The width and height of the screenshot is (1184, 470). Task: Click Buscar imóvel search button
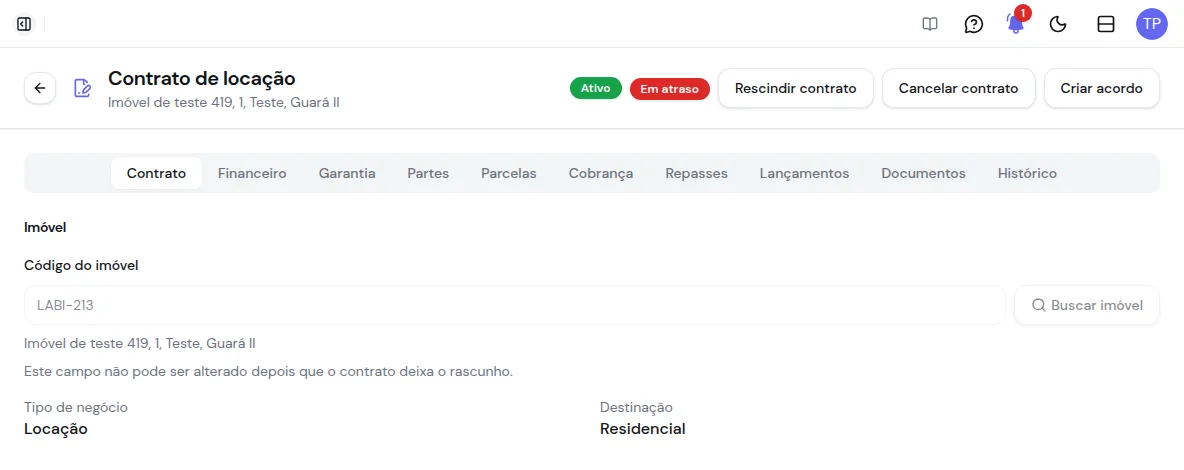point(1087,305)
